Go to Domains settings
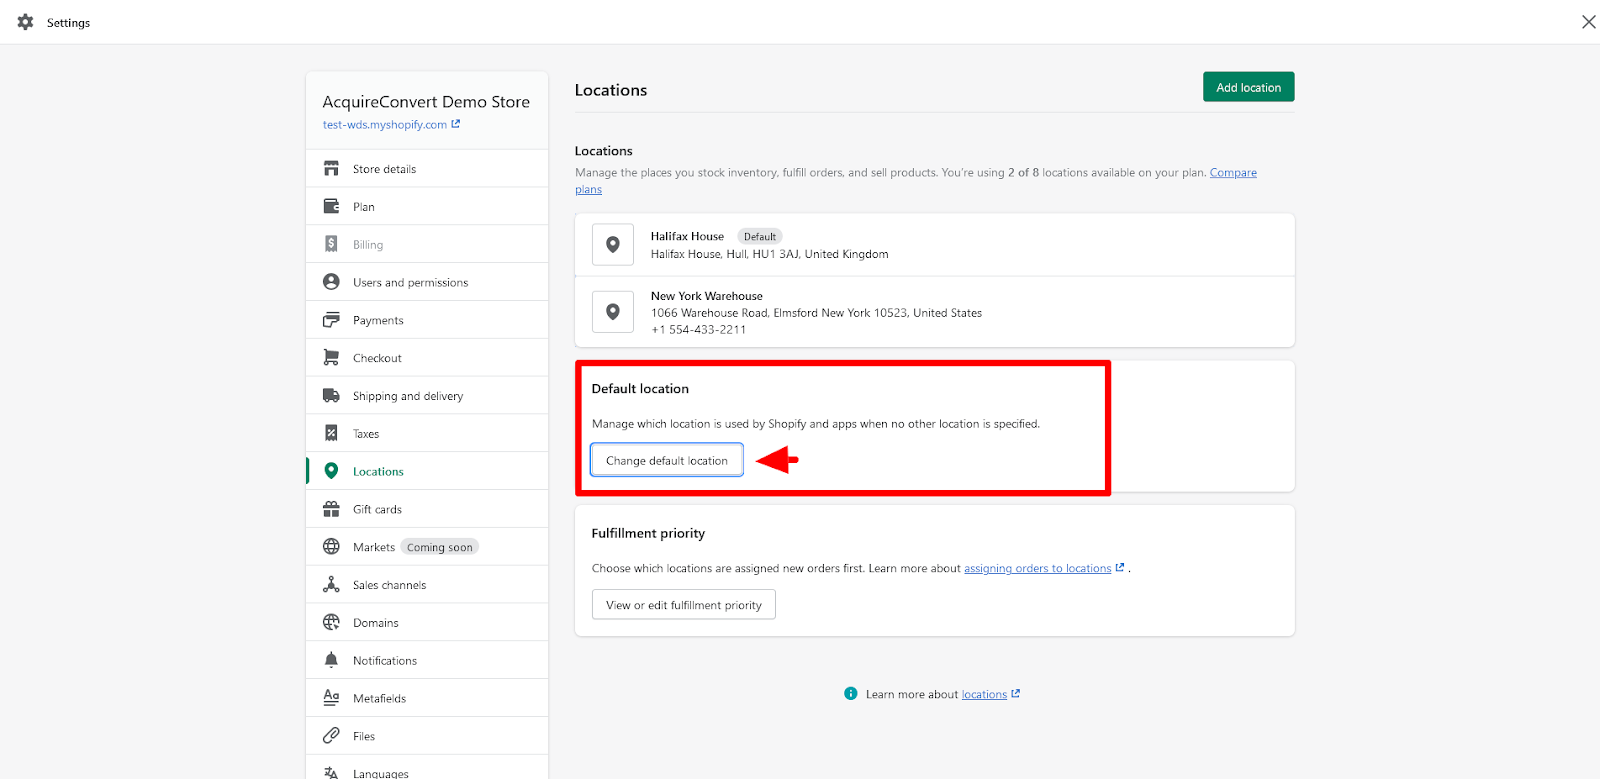The height and width of the screenshot is (779, 1600). point(375,623)
